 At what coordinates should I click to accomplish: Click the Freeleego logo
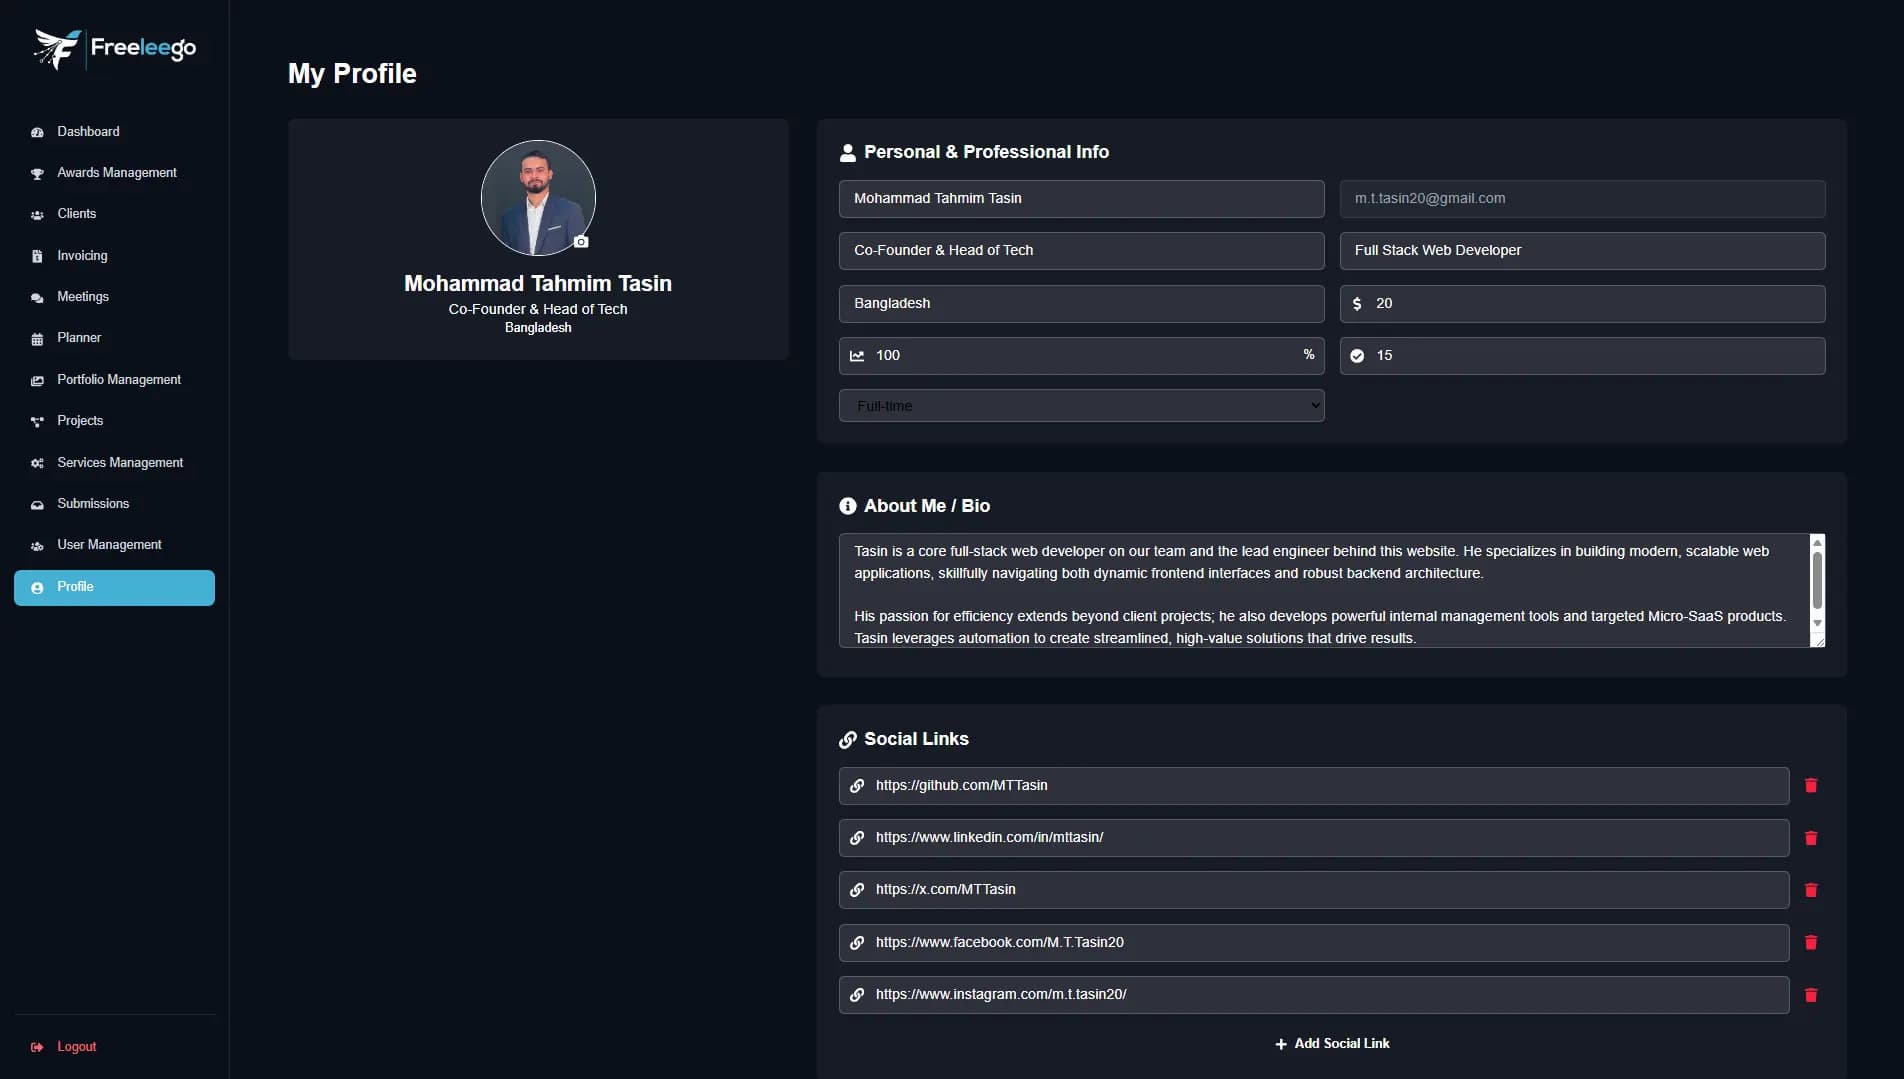pyautogui.click(x=115, y=48)
